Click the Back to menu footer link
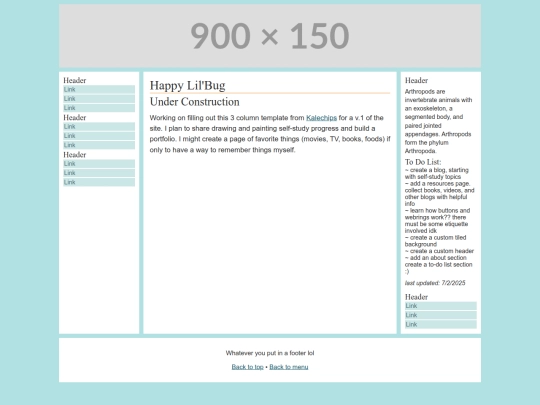Screen dimensions: 540x405 point(289,367)
